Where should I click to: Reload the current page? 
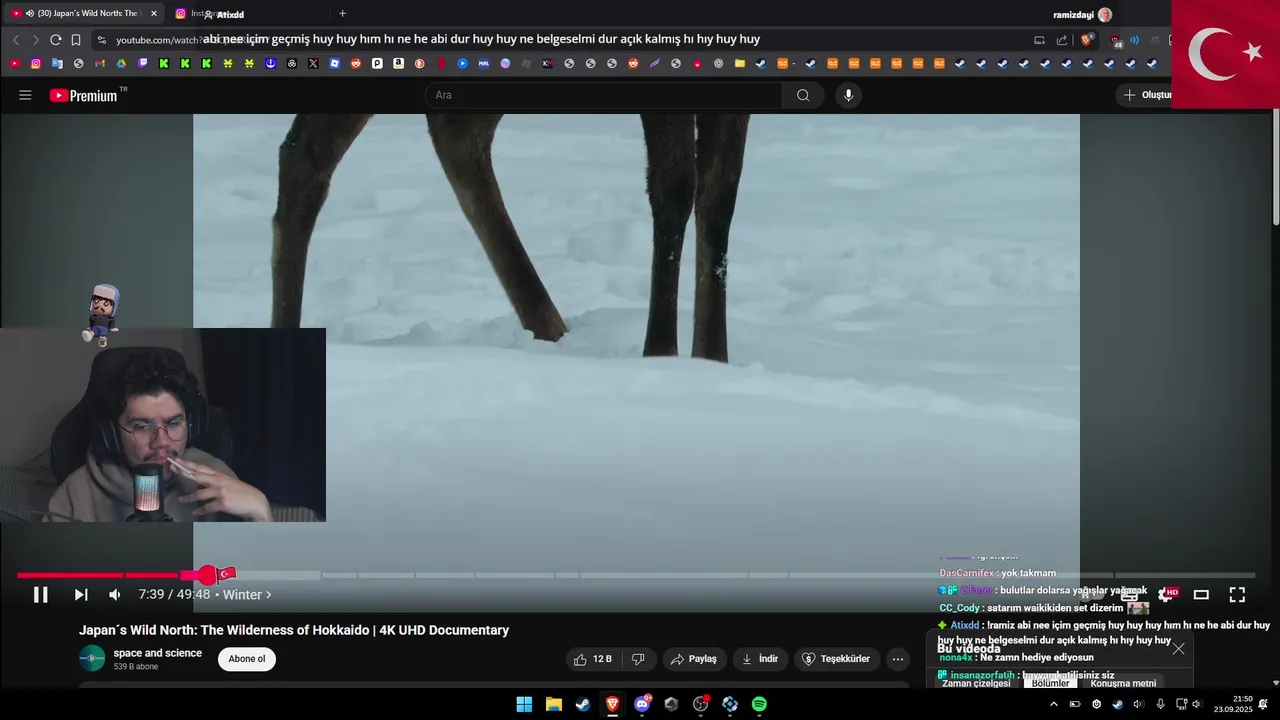(56, 40)
